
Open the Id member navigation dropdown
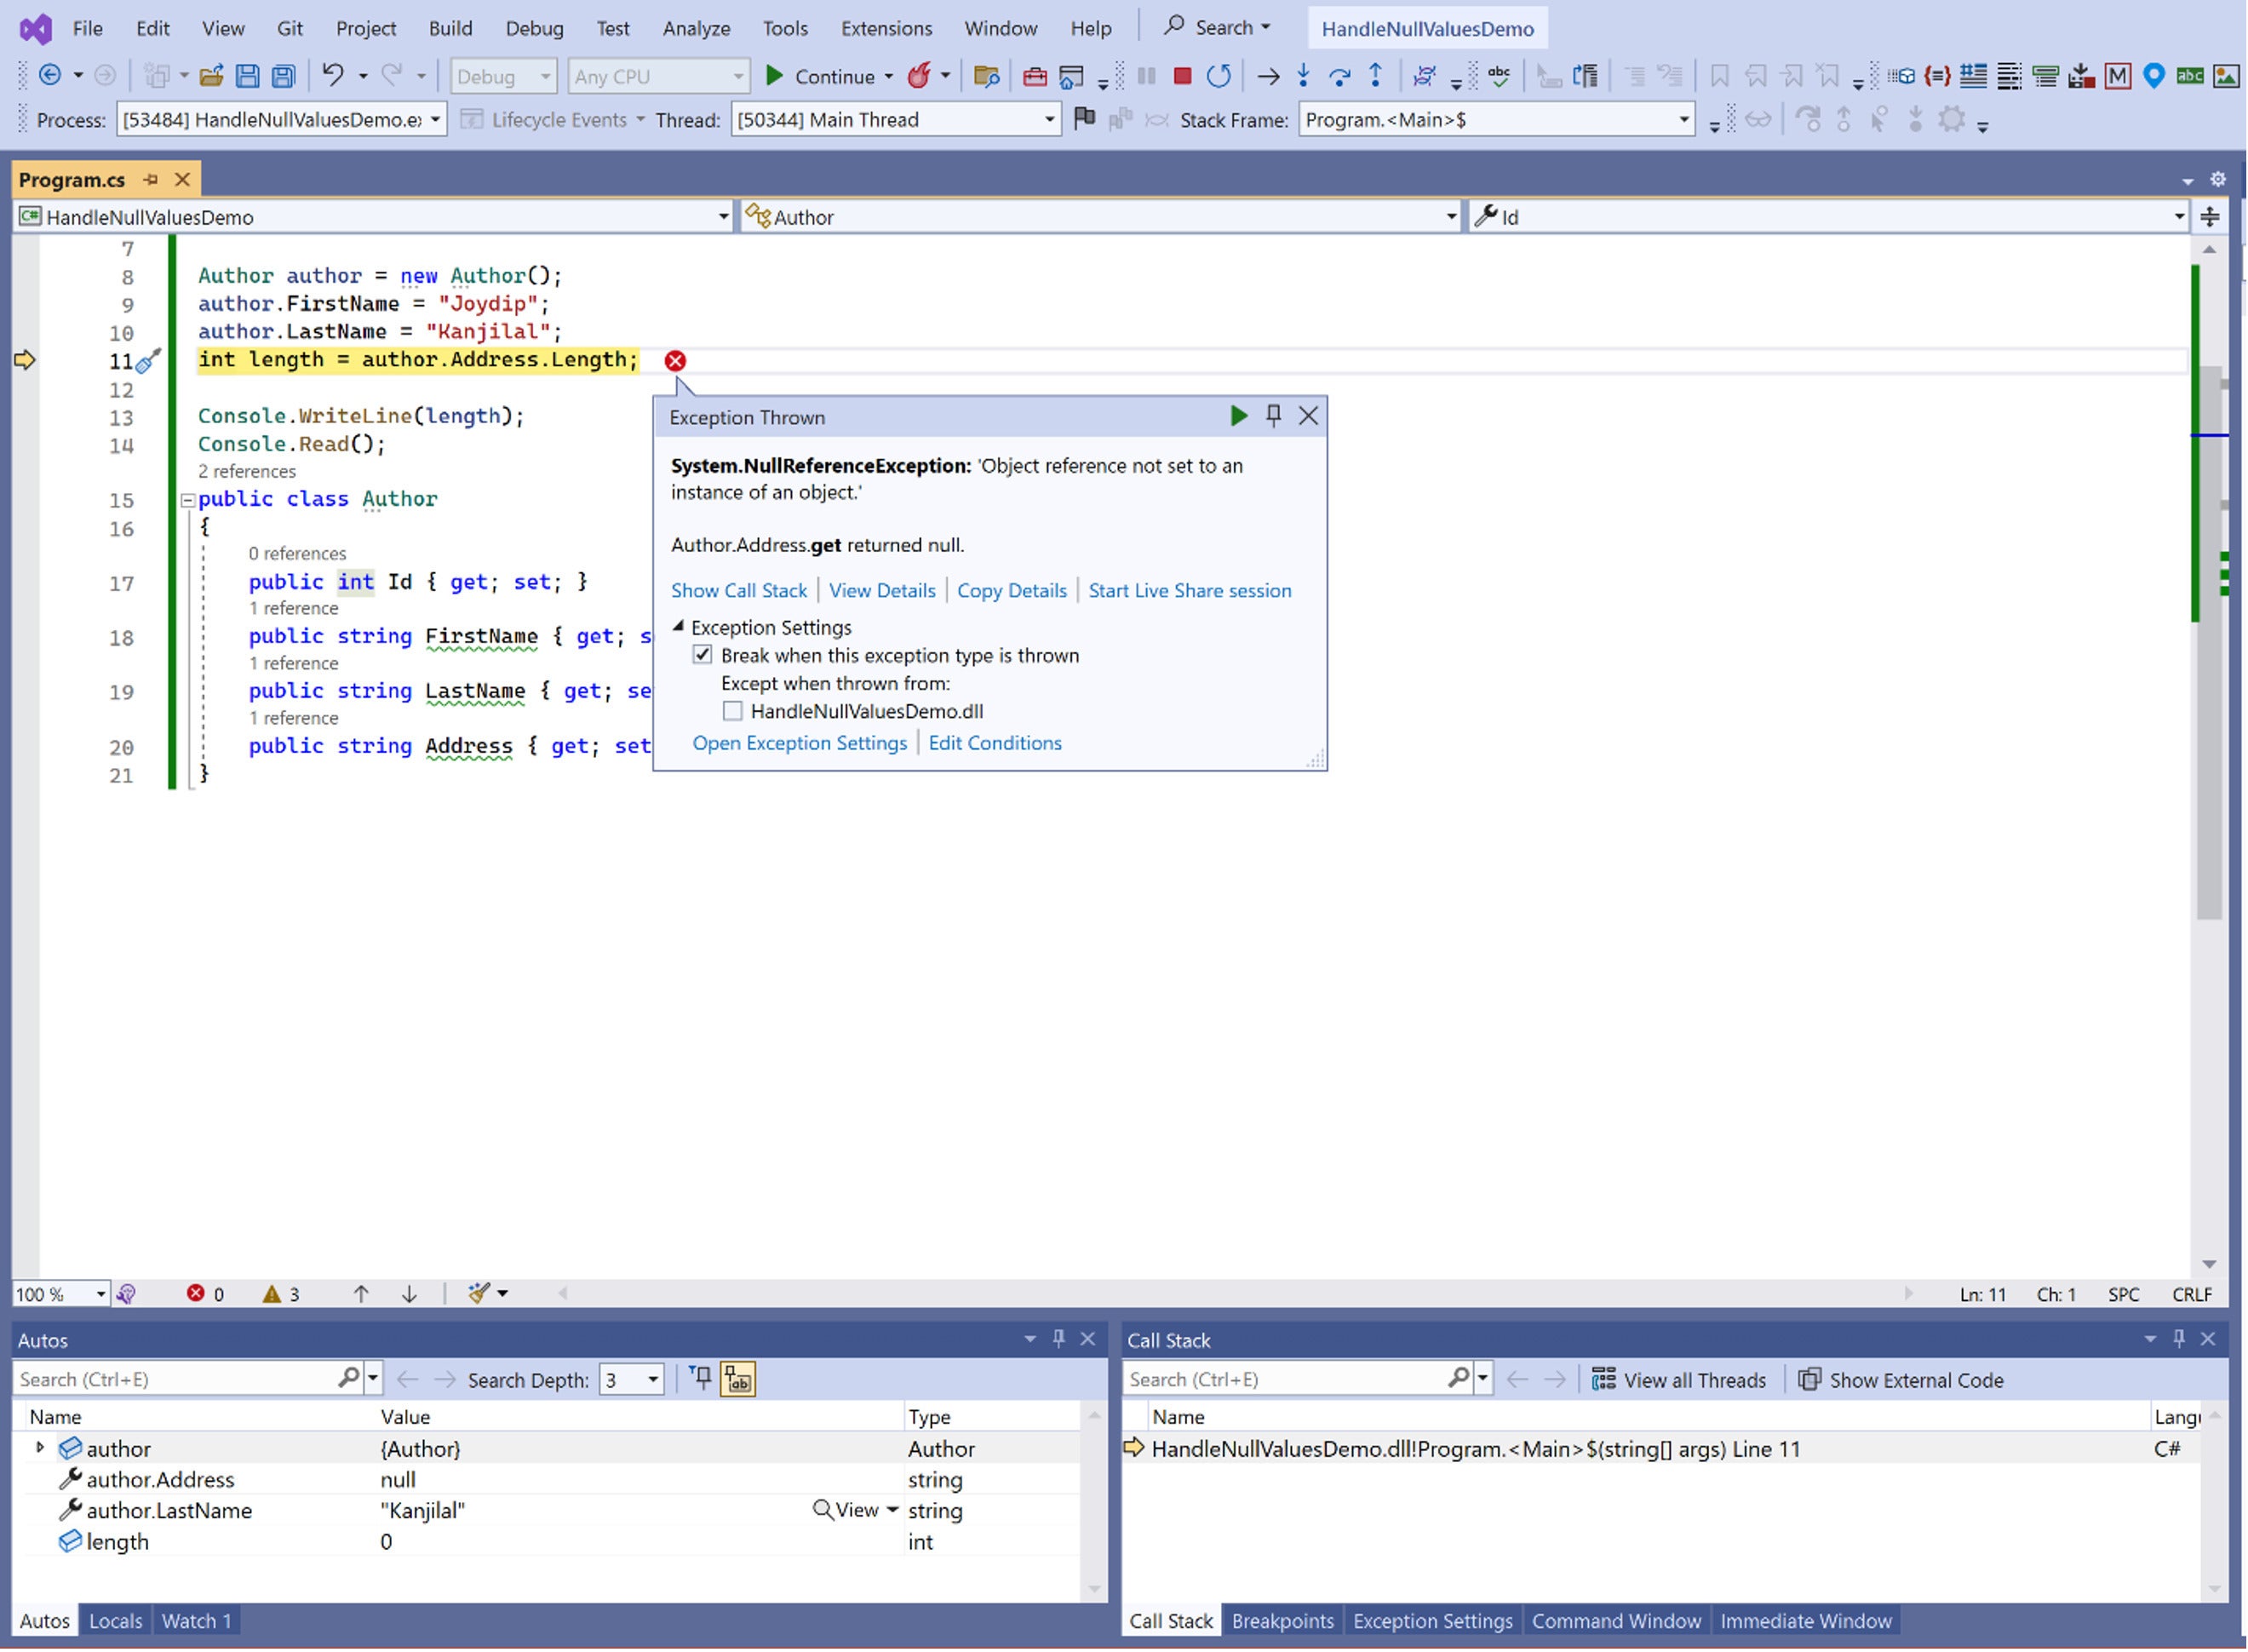[1829, 217]
